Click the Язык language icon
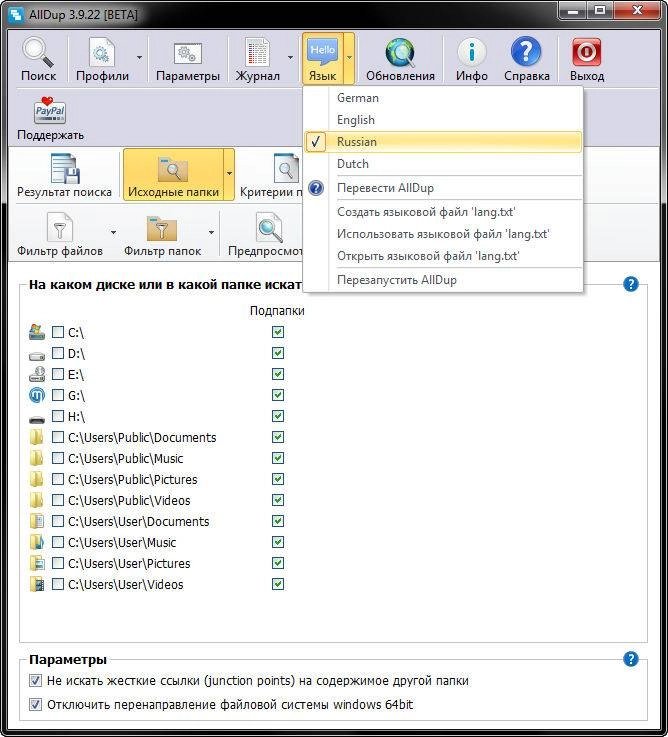Image resolution: width=668 pixels, height=737 pixels. pos(322,52)
